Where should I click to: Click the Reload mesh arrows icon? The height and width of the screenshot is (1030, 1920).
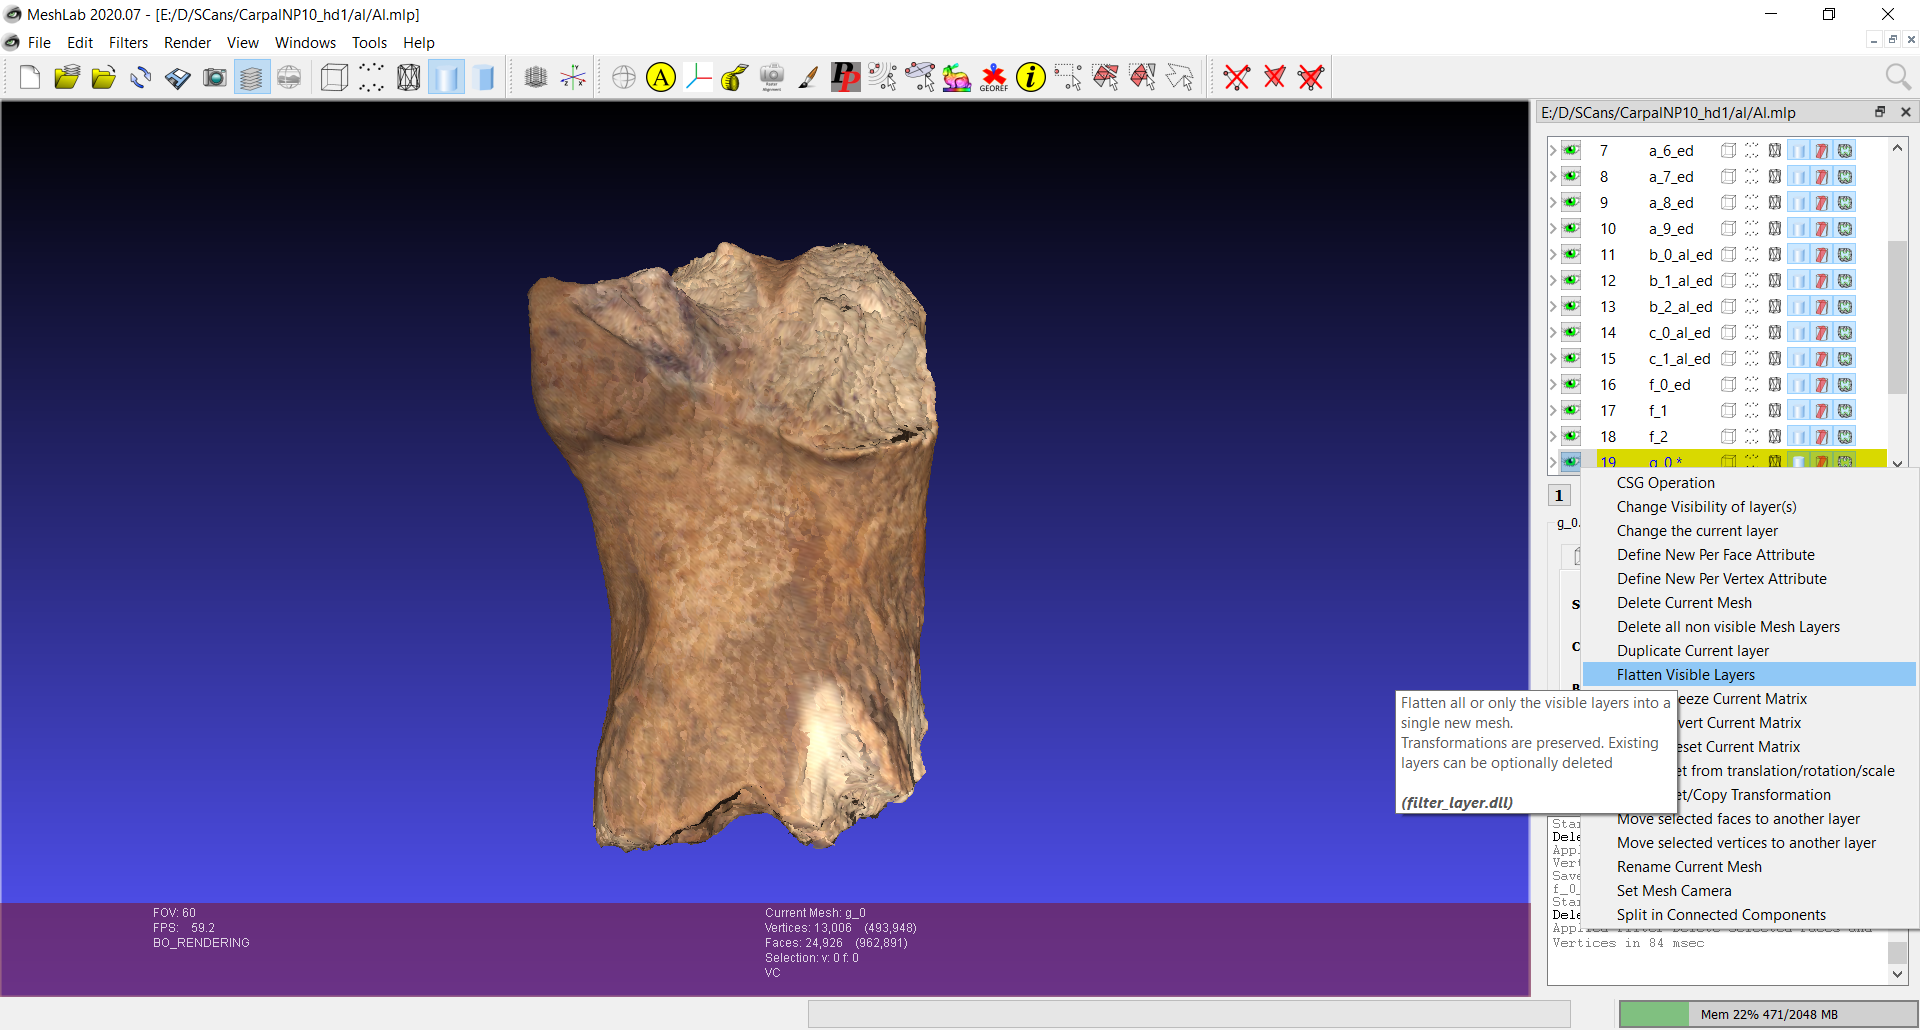click(x=141, y=77)
